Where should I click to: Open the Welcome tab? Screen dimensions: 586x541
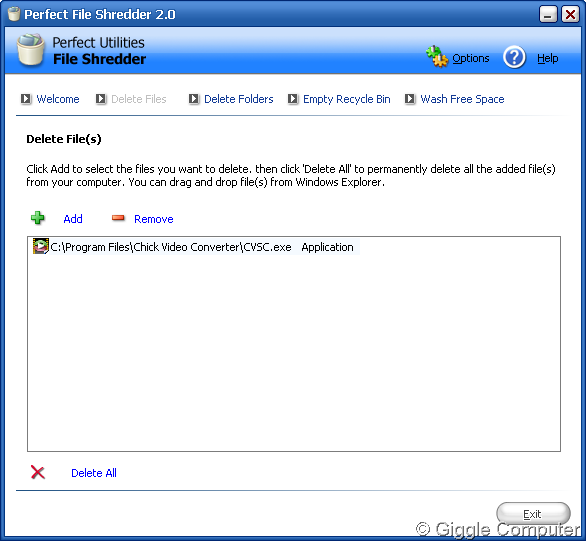58,99
